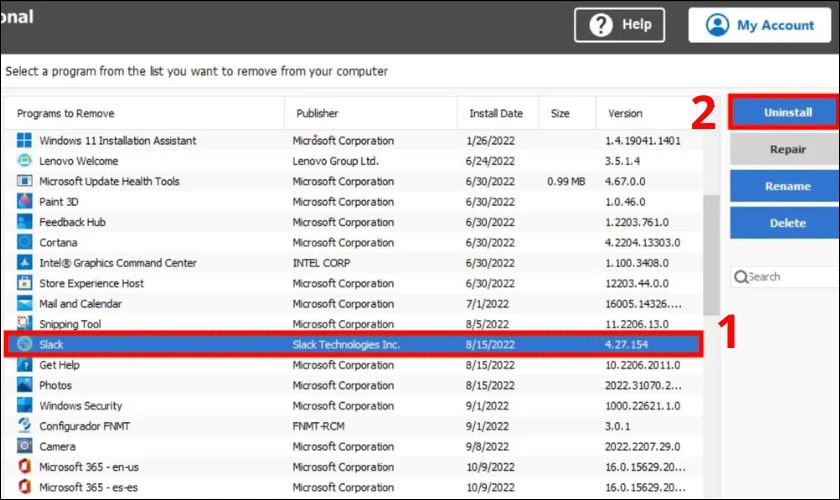
Task: Sort by Publisher column header
Action: 371,114
